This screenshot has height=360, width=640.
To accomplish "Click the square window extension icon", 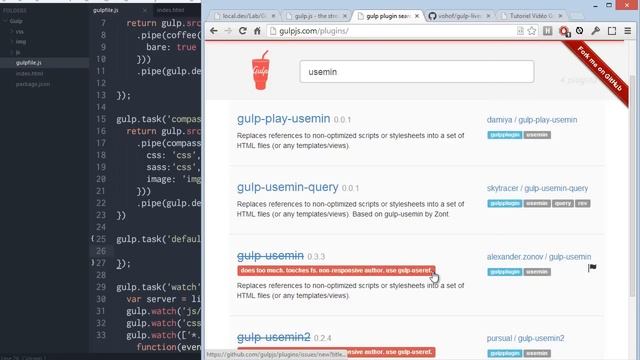I will (612, 31).
